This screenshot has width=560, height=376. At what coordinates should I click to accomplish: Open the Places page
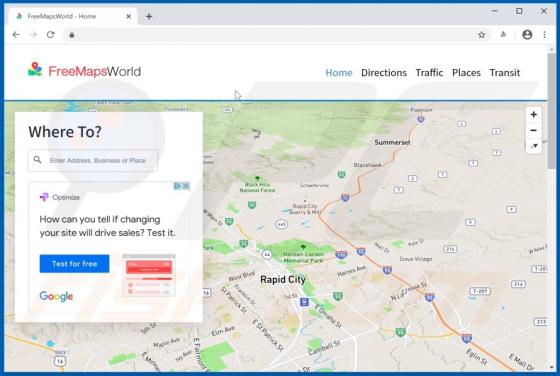point(466,73)
